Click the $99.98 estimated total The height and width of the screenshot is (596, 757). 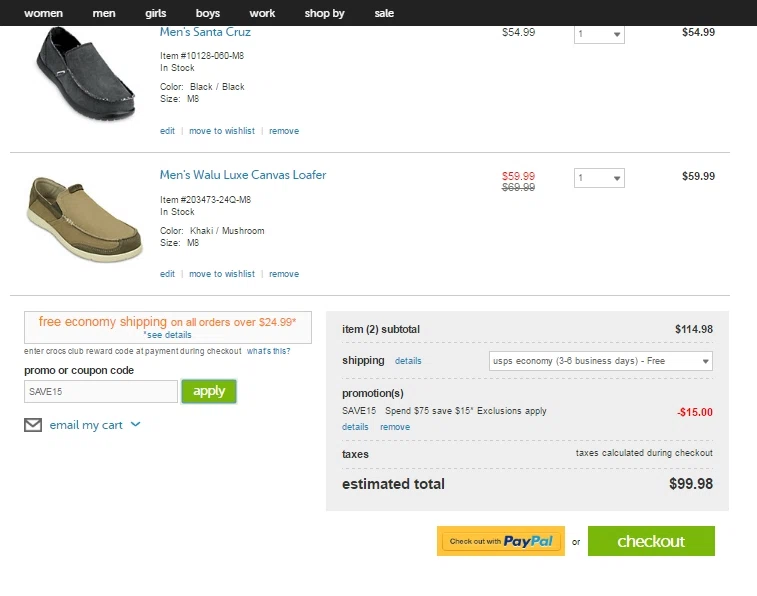[691, 484]
